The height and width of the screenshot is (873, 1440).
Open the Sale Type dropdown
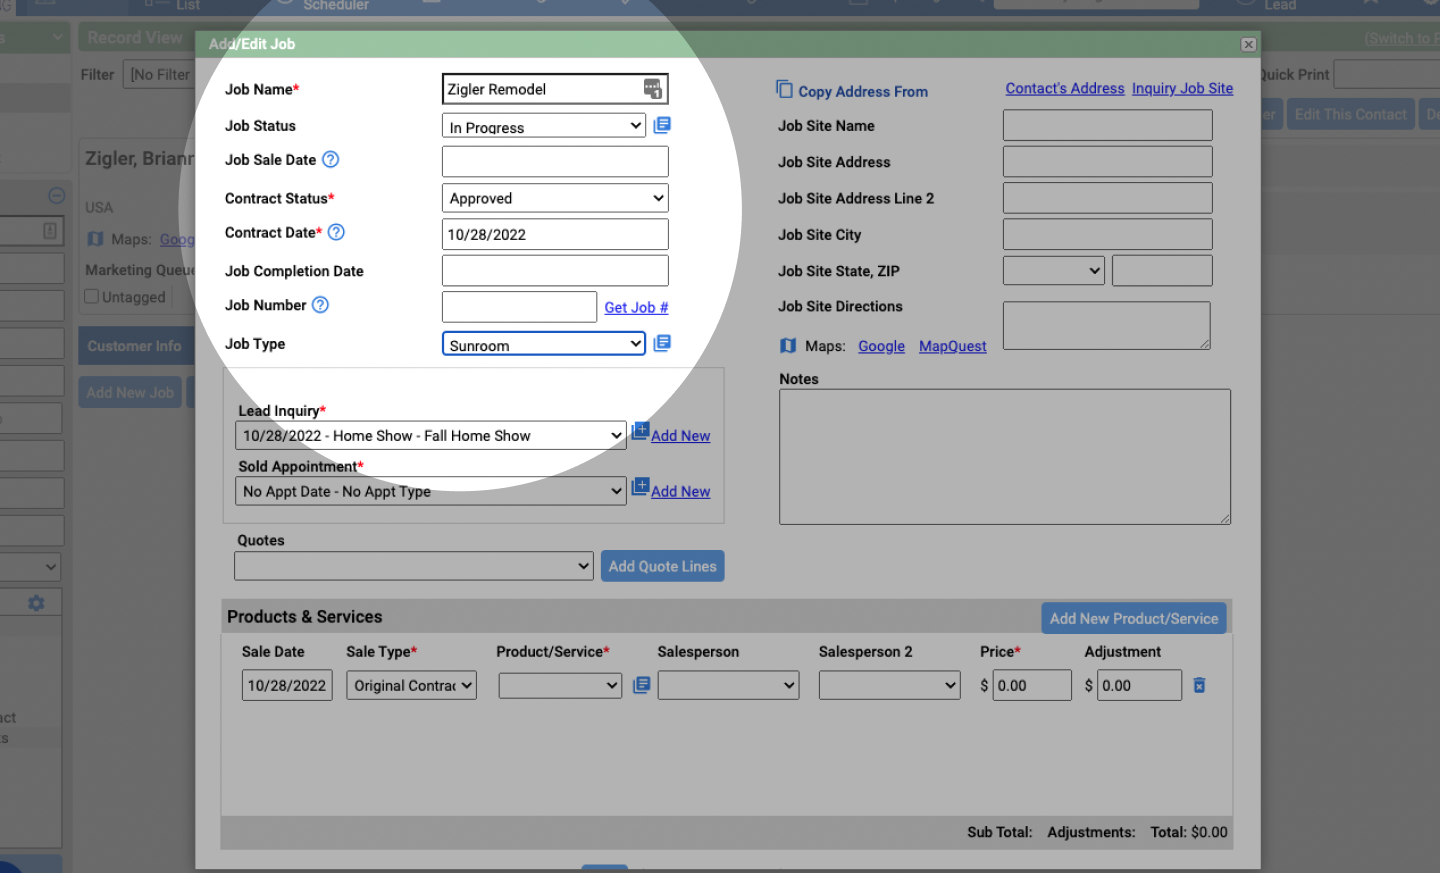[412, 685]
